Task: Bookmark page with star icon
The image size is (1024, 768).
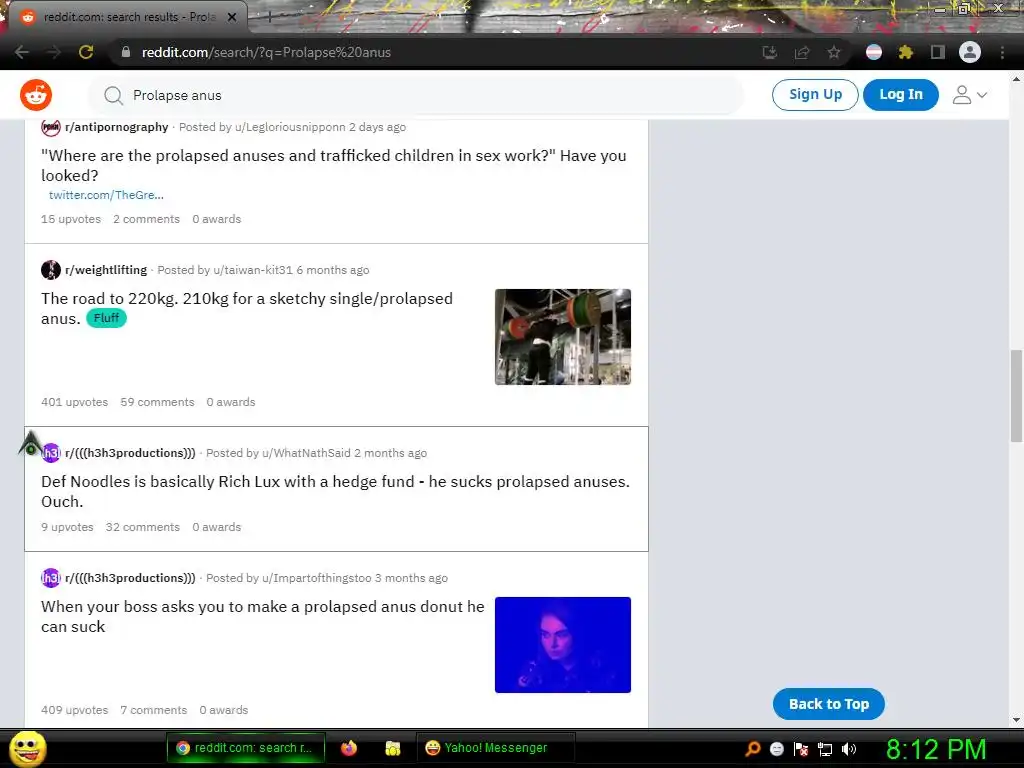Action: click(834, 52)
